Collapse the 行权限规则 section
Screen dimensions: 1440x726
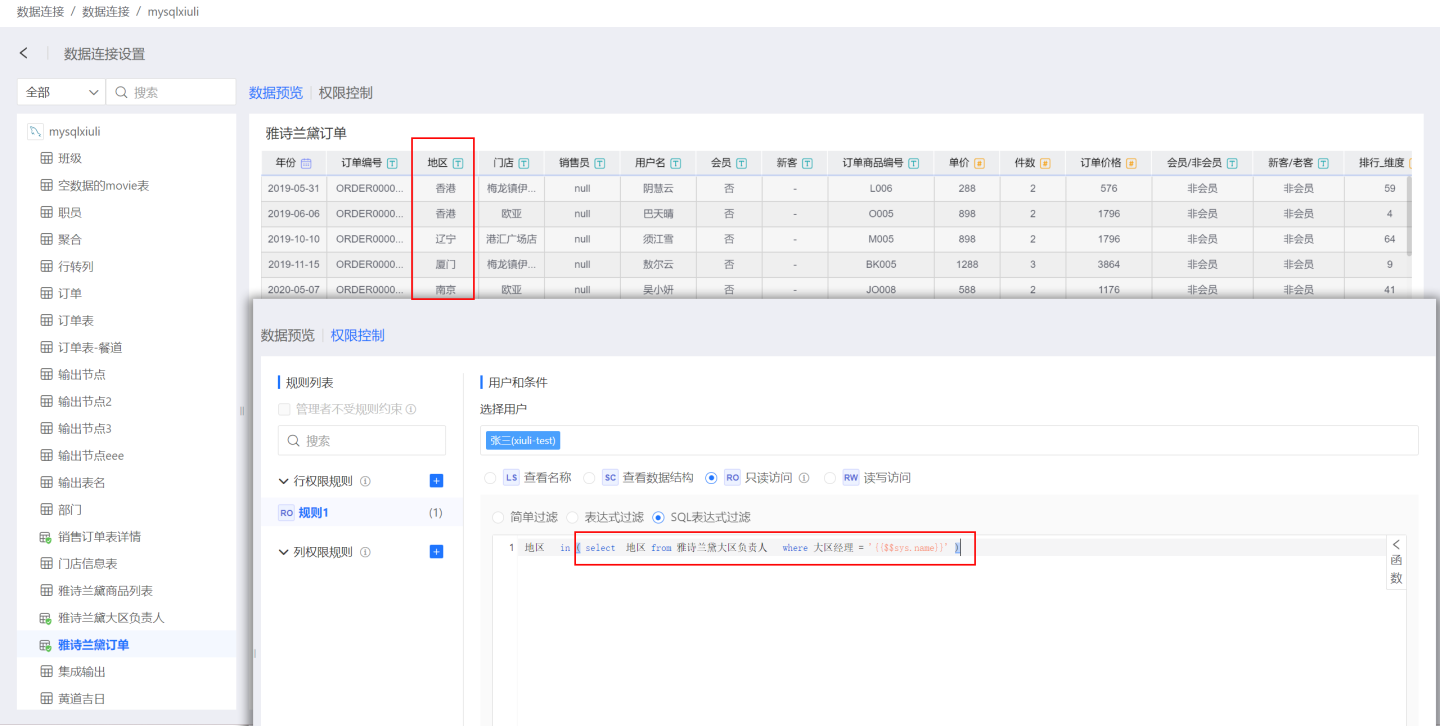click(284, 481)
